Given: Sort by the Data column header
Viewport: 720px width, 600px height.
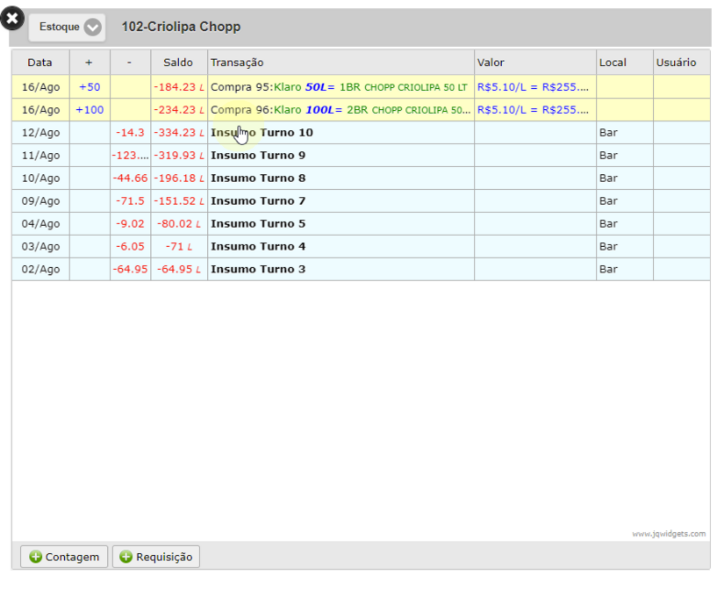Looking at the screenshot, I should coord(40,62).
